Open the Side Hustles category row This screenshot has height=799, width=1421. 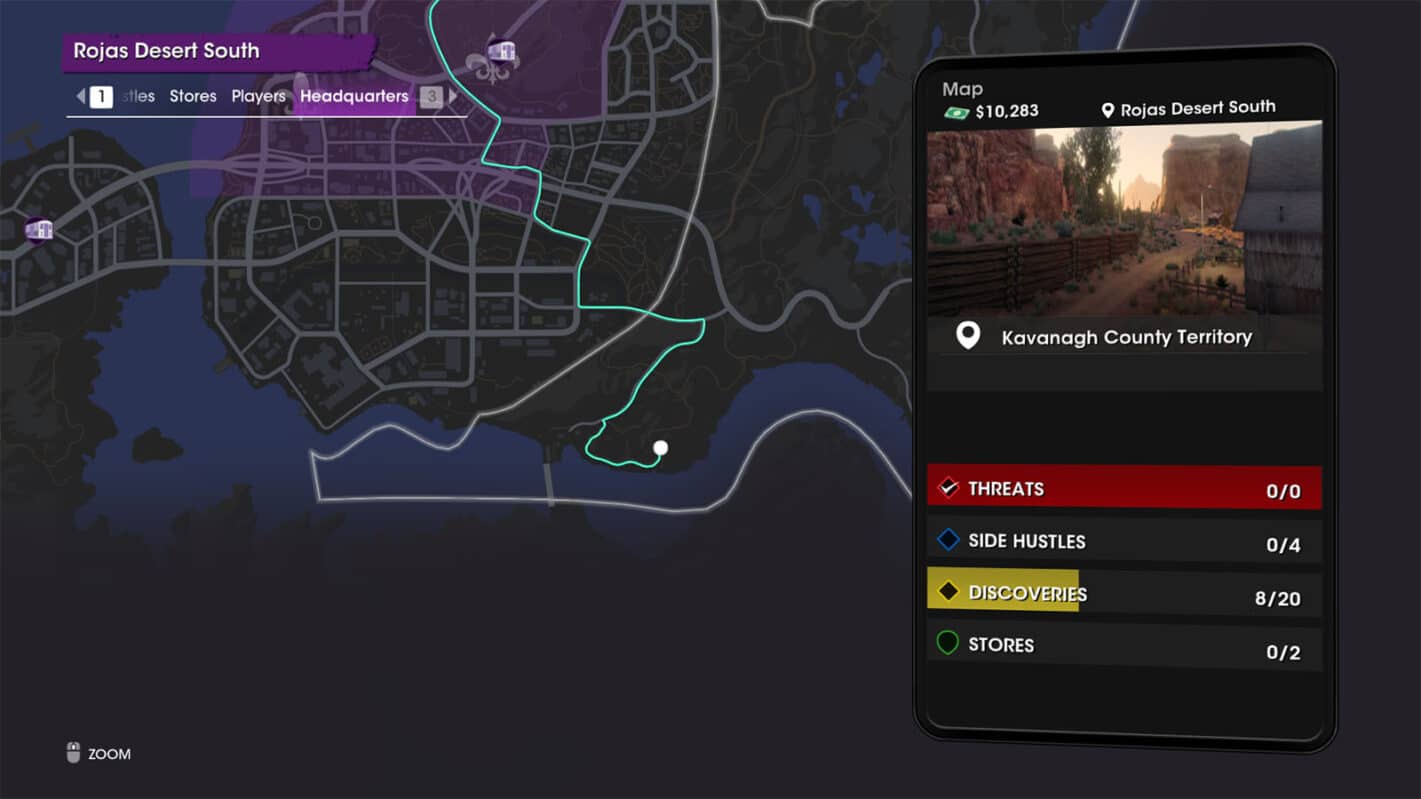point(1124,541)
